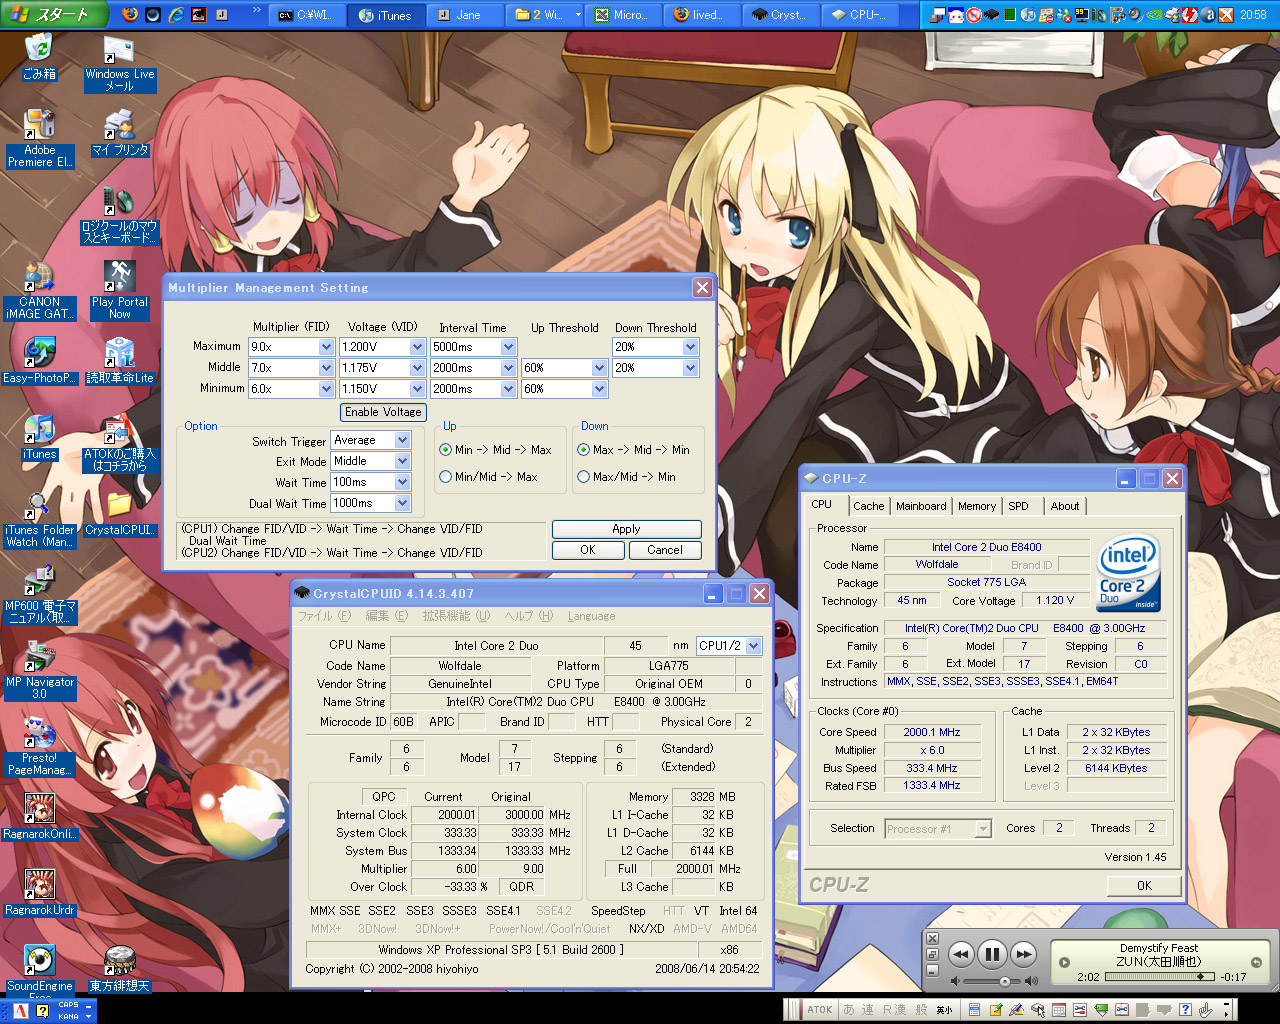The width and height of the screenshot is (1280, 1024).
Task: Launch the RagnarokOnline desktop shortcut
Action: (39, 816)
